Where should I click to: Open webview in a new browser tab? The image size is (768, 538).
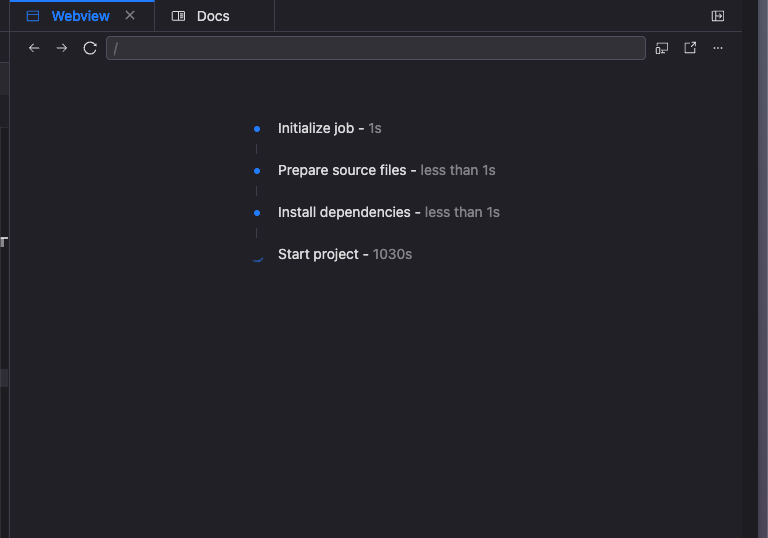click(690, 48)
